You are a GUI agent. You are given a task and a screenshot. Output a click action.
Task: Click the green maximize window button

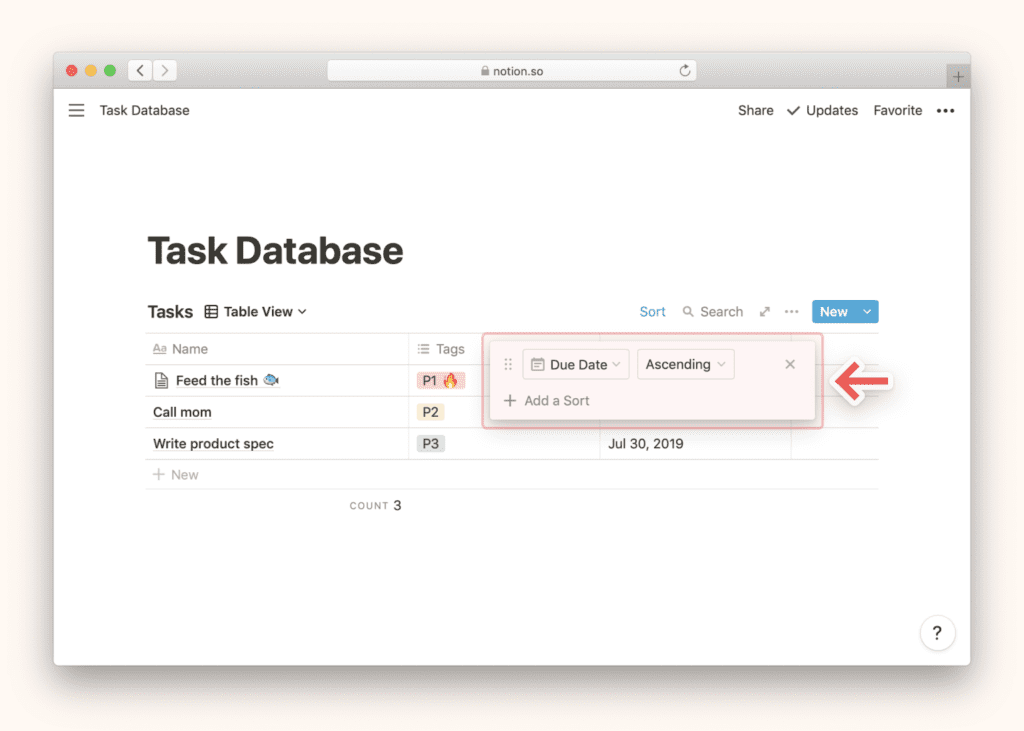110,71
